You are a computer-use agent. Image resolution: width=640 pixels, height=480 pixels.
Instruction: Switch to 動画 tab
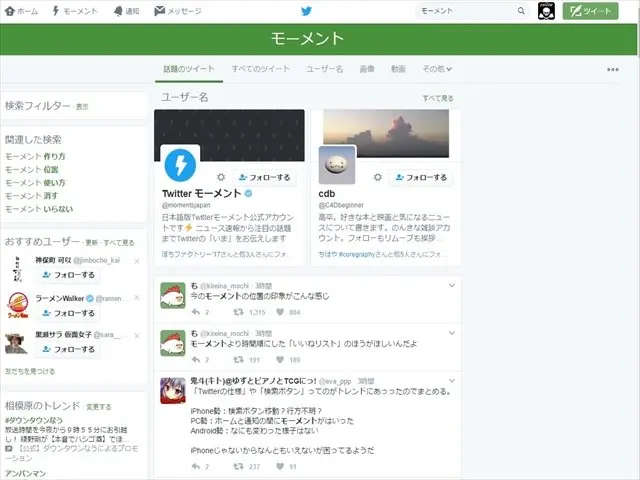[398, 69]
